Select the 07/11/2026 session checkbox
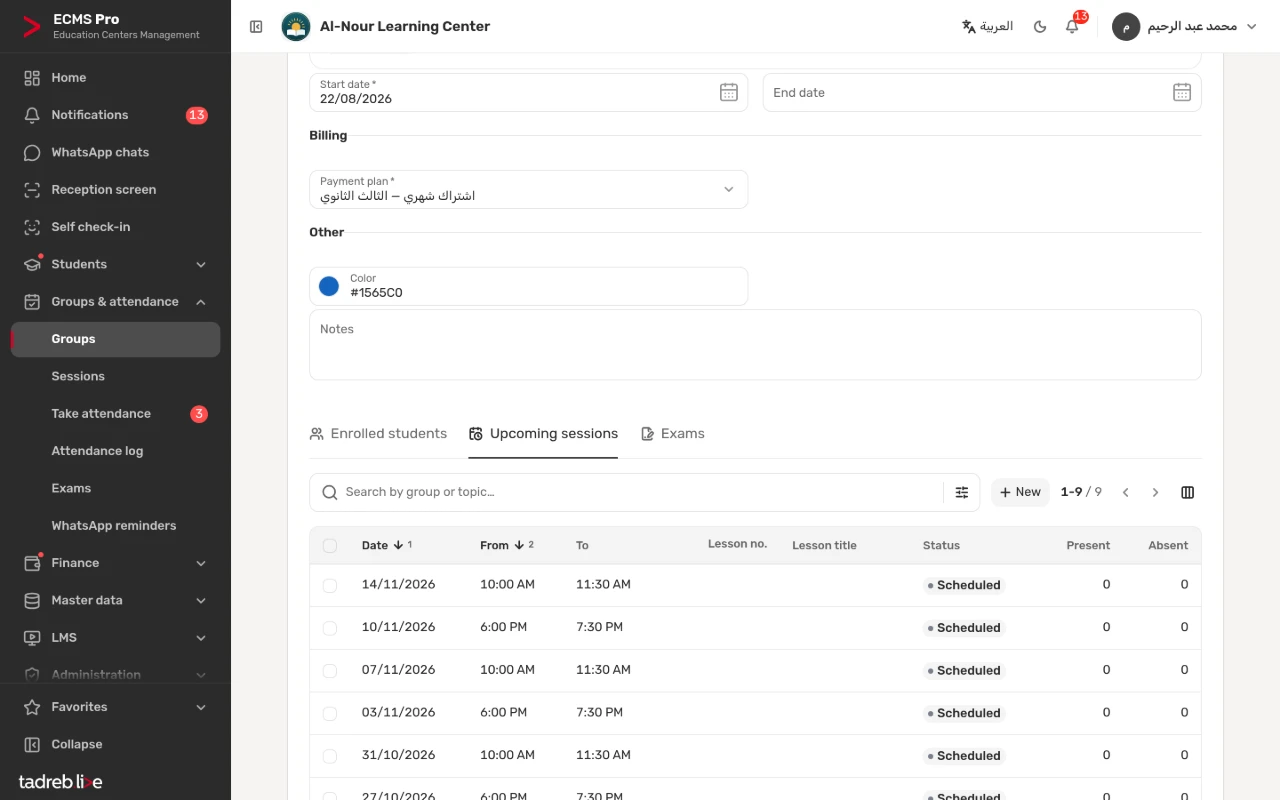Image resolution: width=1280 pixels, height=800 pixels. click(330, 671)
